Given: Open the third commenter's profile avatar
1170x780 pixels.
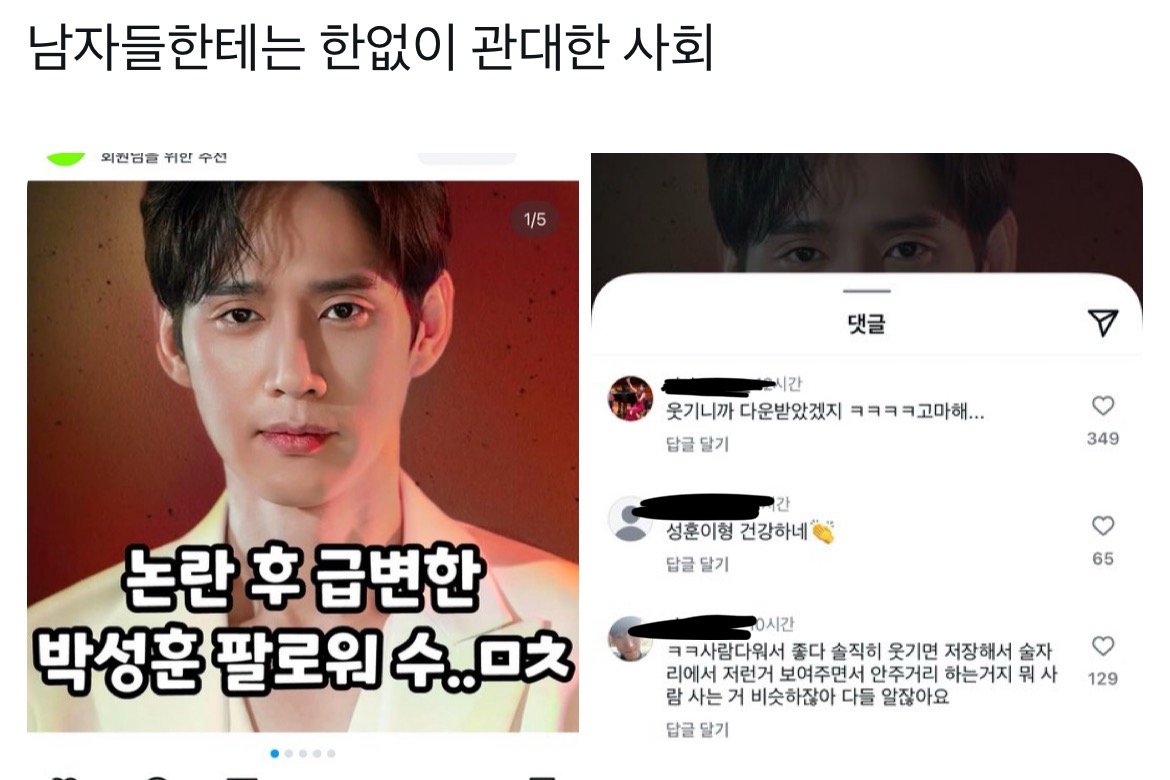Looking at the screenshot, I should pos(629,639).
